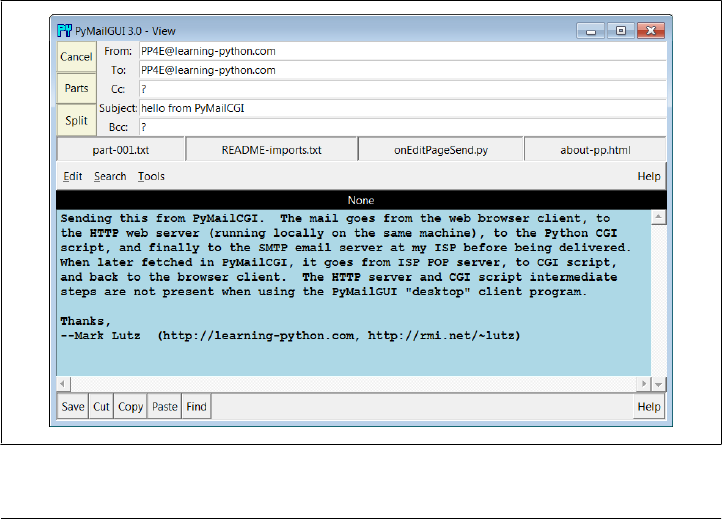This screenshot has height=519, width=722.
Task: Click the horizontal scrollbar right arrow
Action: click(644, 384)
